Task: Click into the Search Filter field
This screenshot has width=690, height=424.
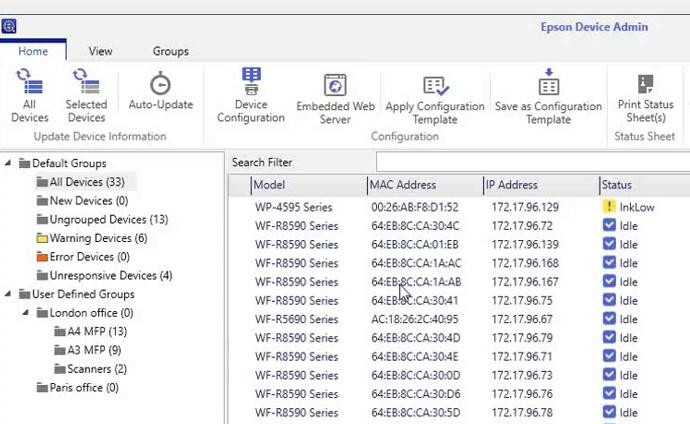Action: pos(533,162)
